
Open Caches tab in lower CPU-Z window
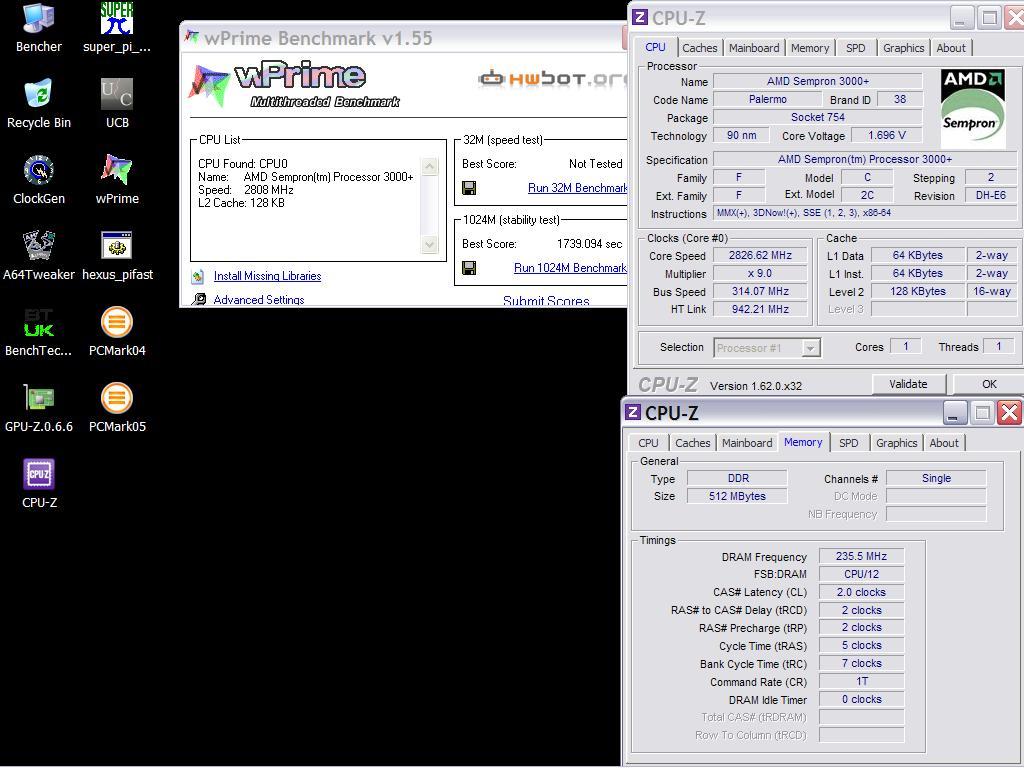(x=692, y=443)
